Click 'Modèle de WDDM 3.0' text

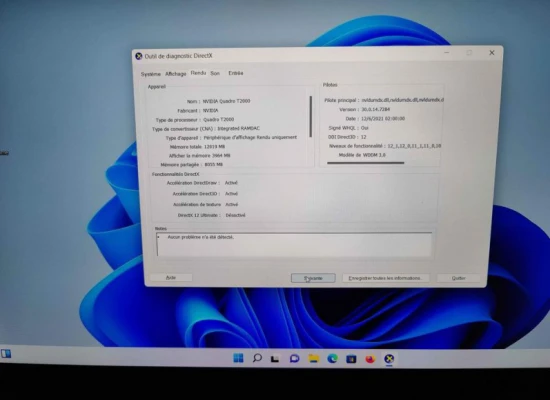click(x=362, y=155)
